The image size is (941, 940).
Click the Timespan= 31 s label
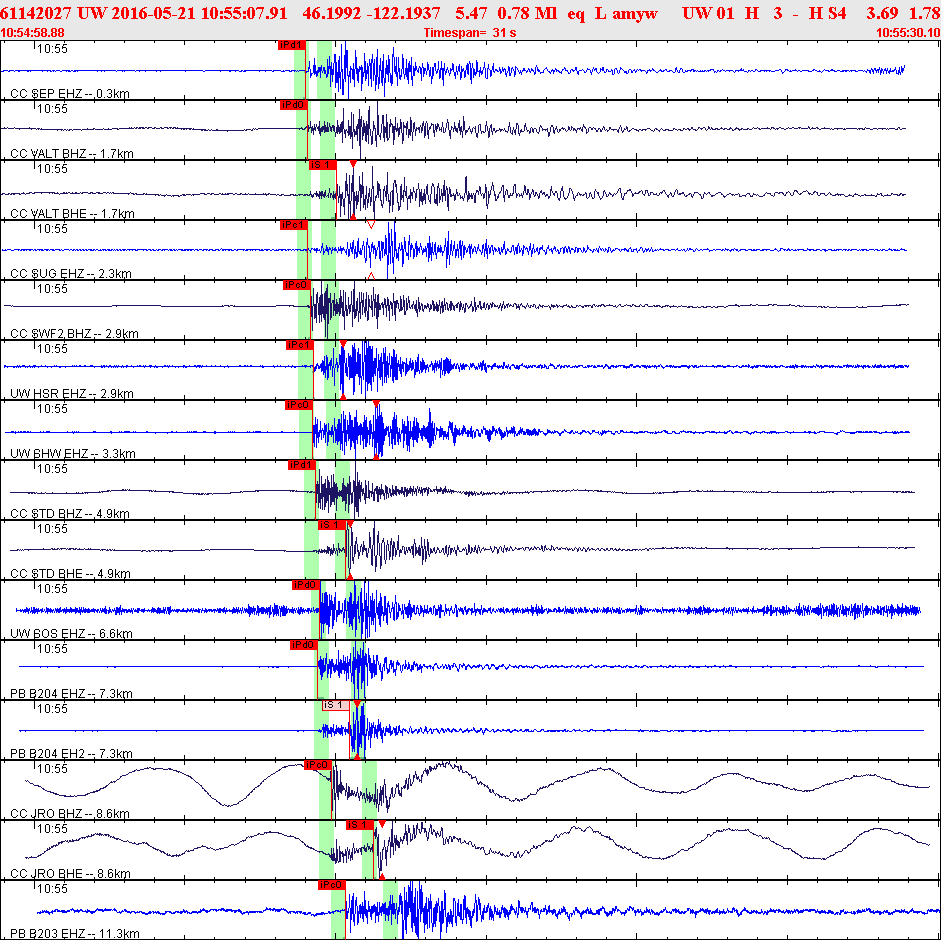click(470, 32)
